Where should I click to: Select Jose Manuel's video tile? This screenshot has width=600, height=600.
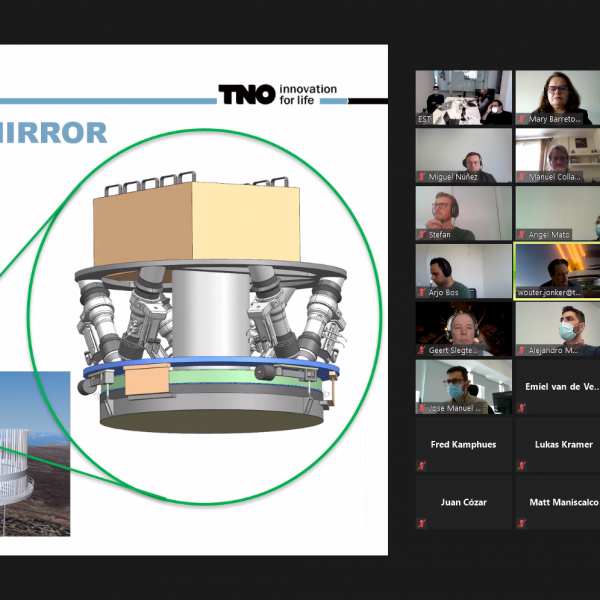pyautogui.click(x=463, y=386)
